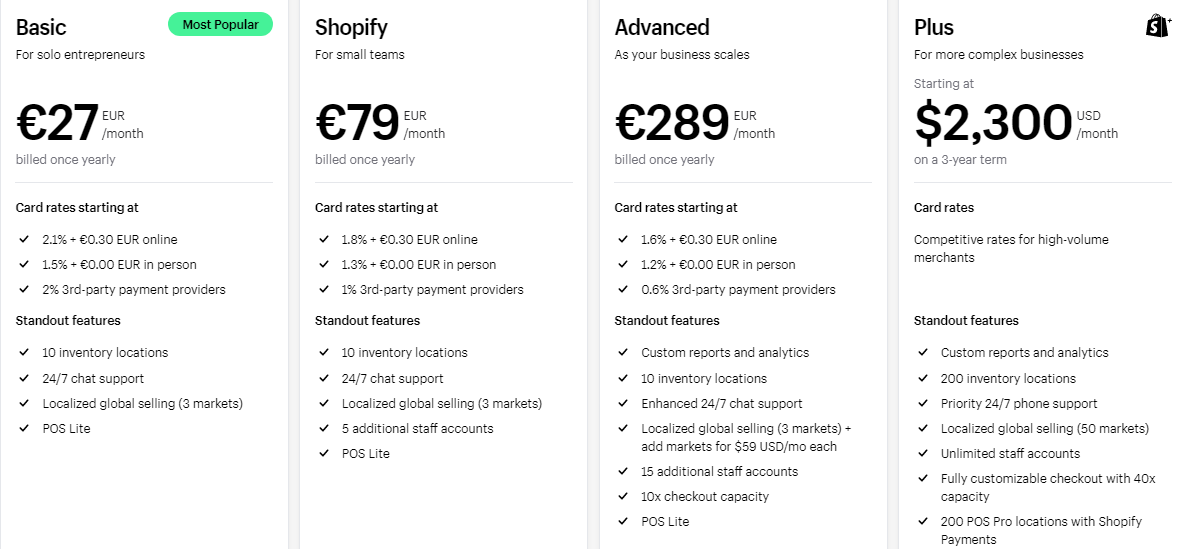Click the Shopify Plus bag logo
Image resolution: width=1186 pixels, height=549 pixels.
click(x=1157, y=26)
